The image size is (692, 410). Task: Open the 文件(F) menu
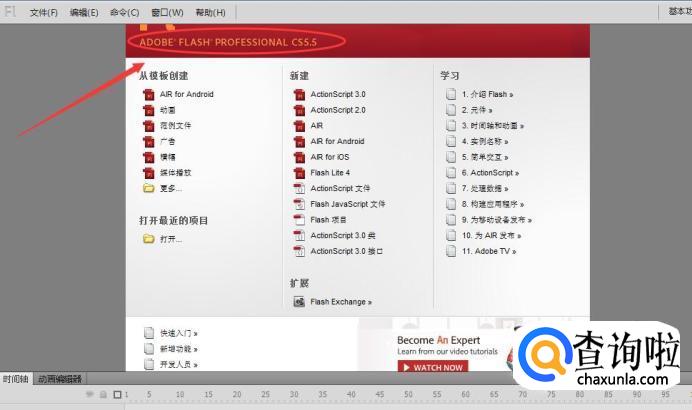(x=44, y=12)
